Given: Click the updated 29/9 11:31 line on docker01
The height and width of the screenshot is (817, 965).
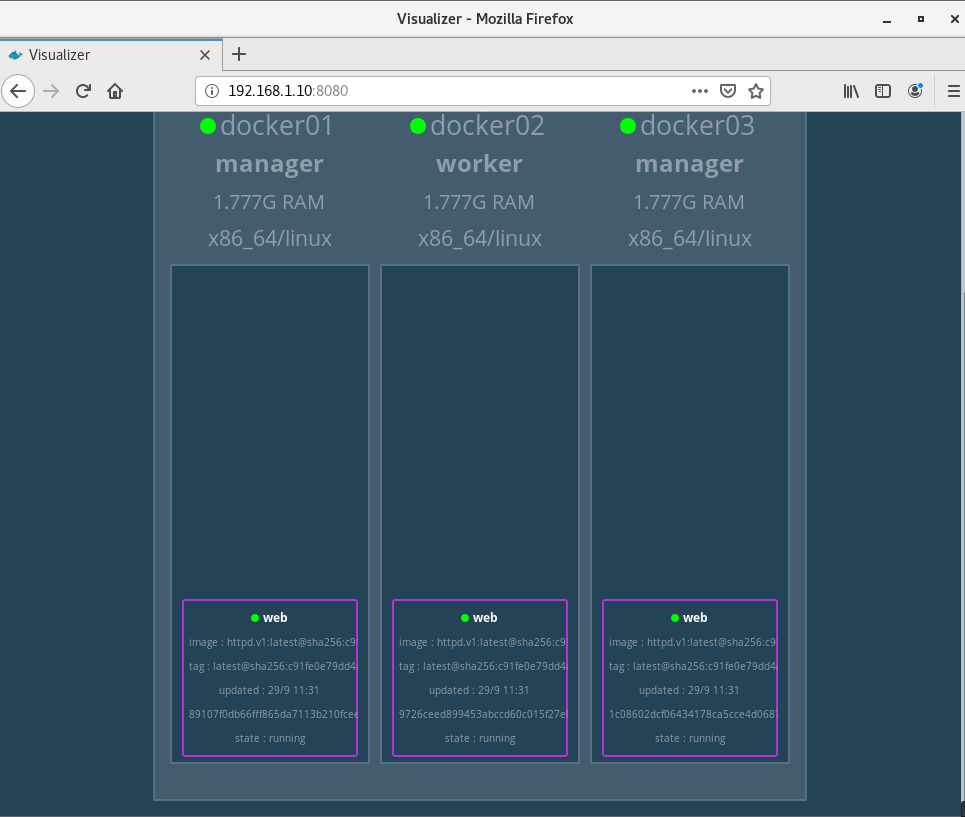Looking at the screenshot, I should click(269, 690).
